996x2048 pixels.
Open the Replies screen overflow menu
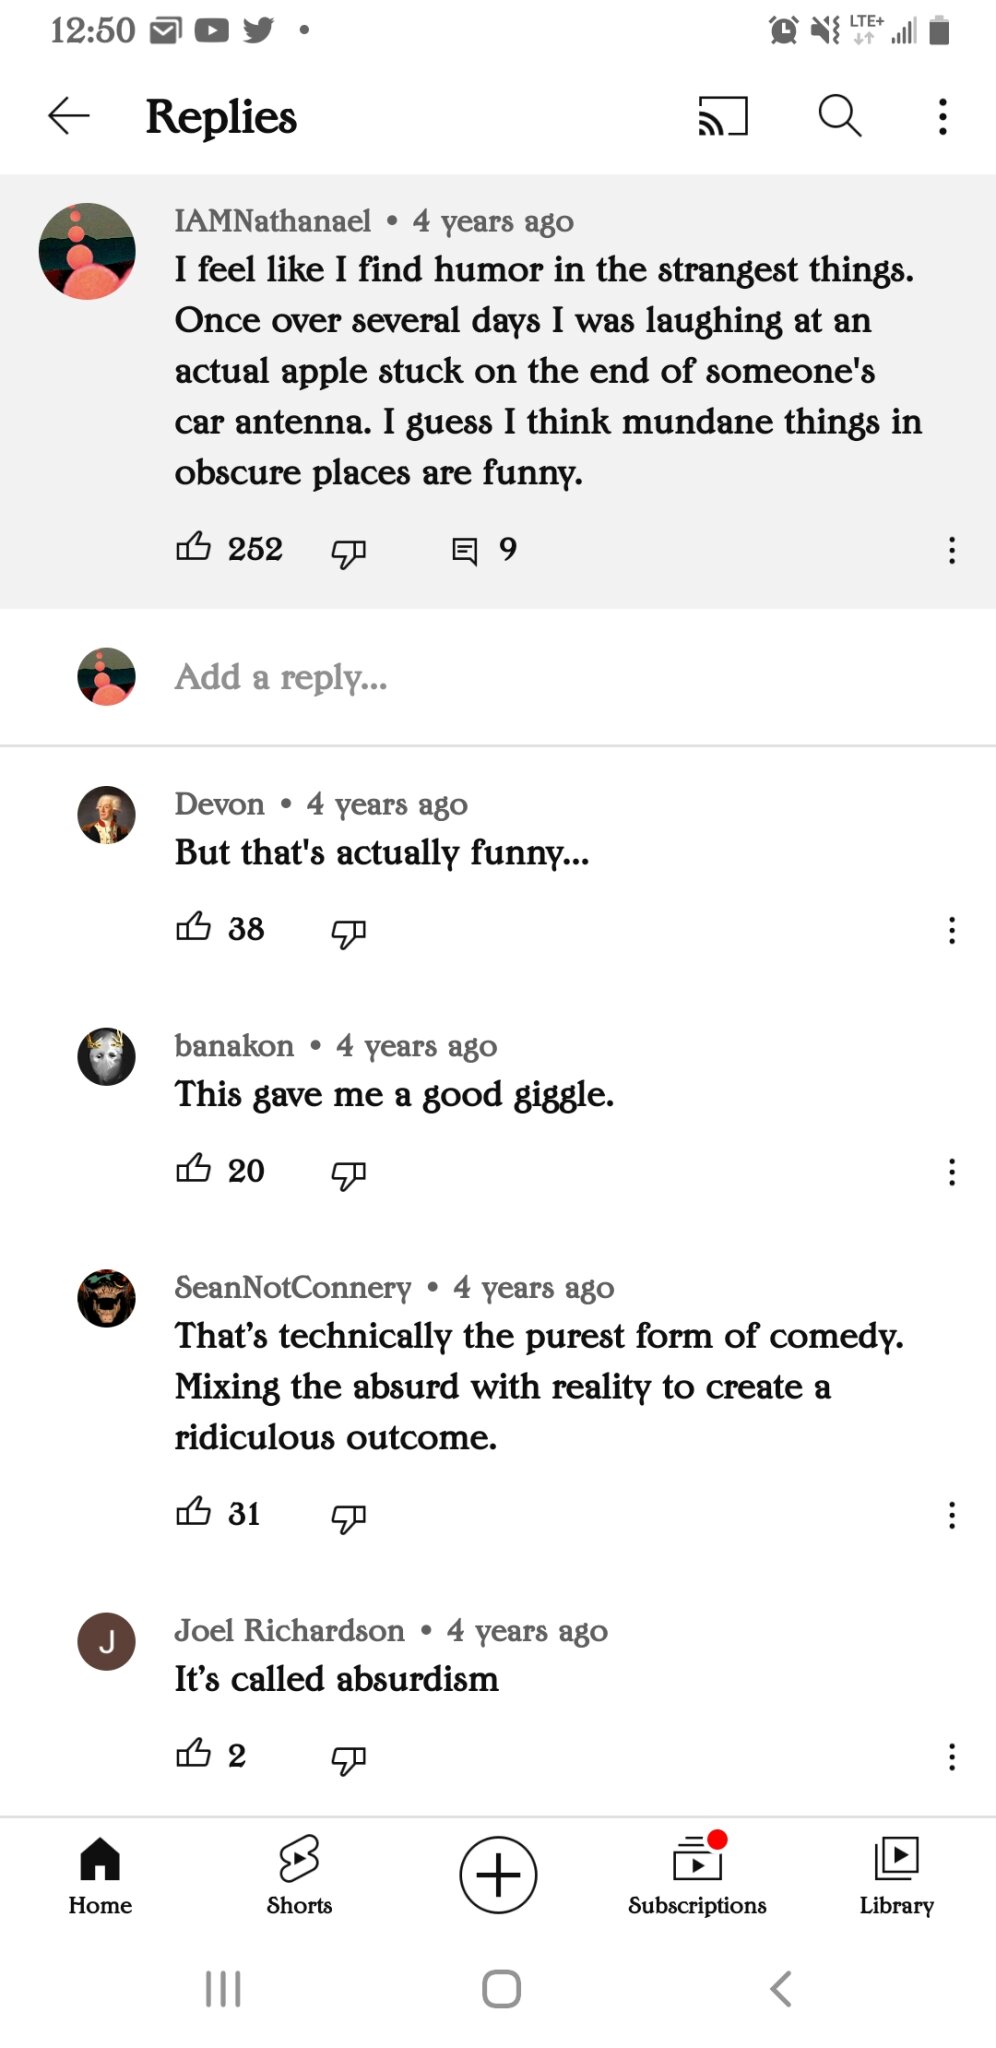[x=941, y=116]
